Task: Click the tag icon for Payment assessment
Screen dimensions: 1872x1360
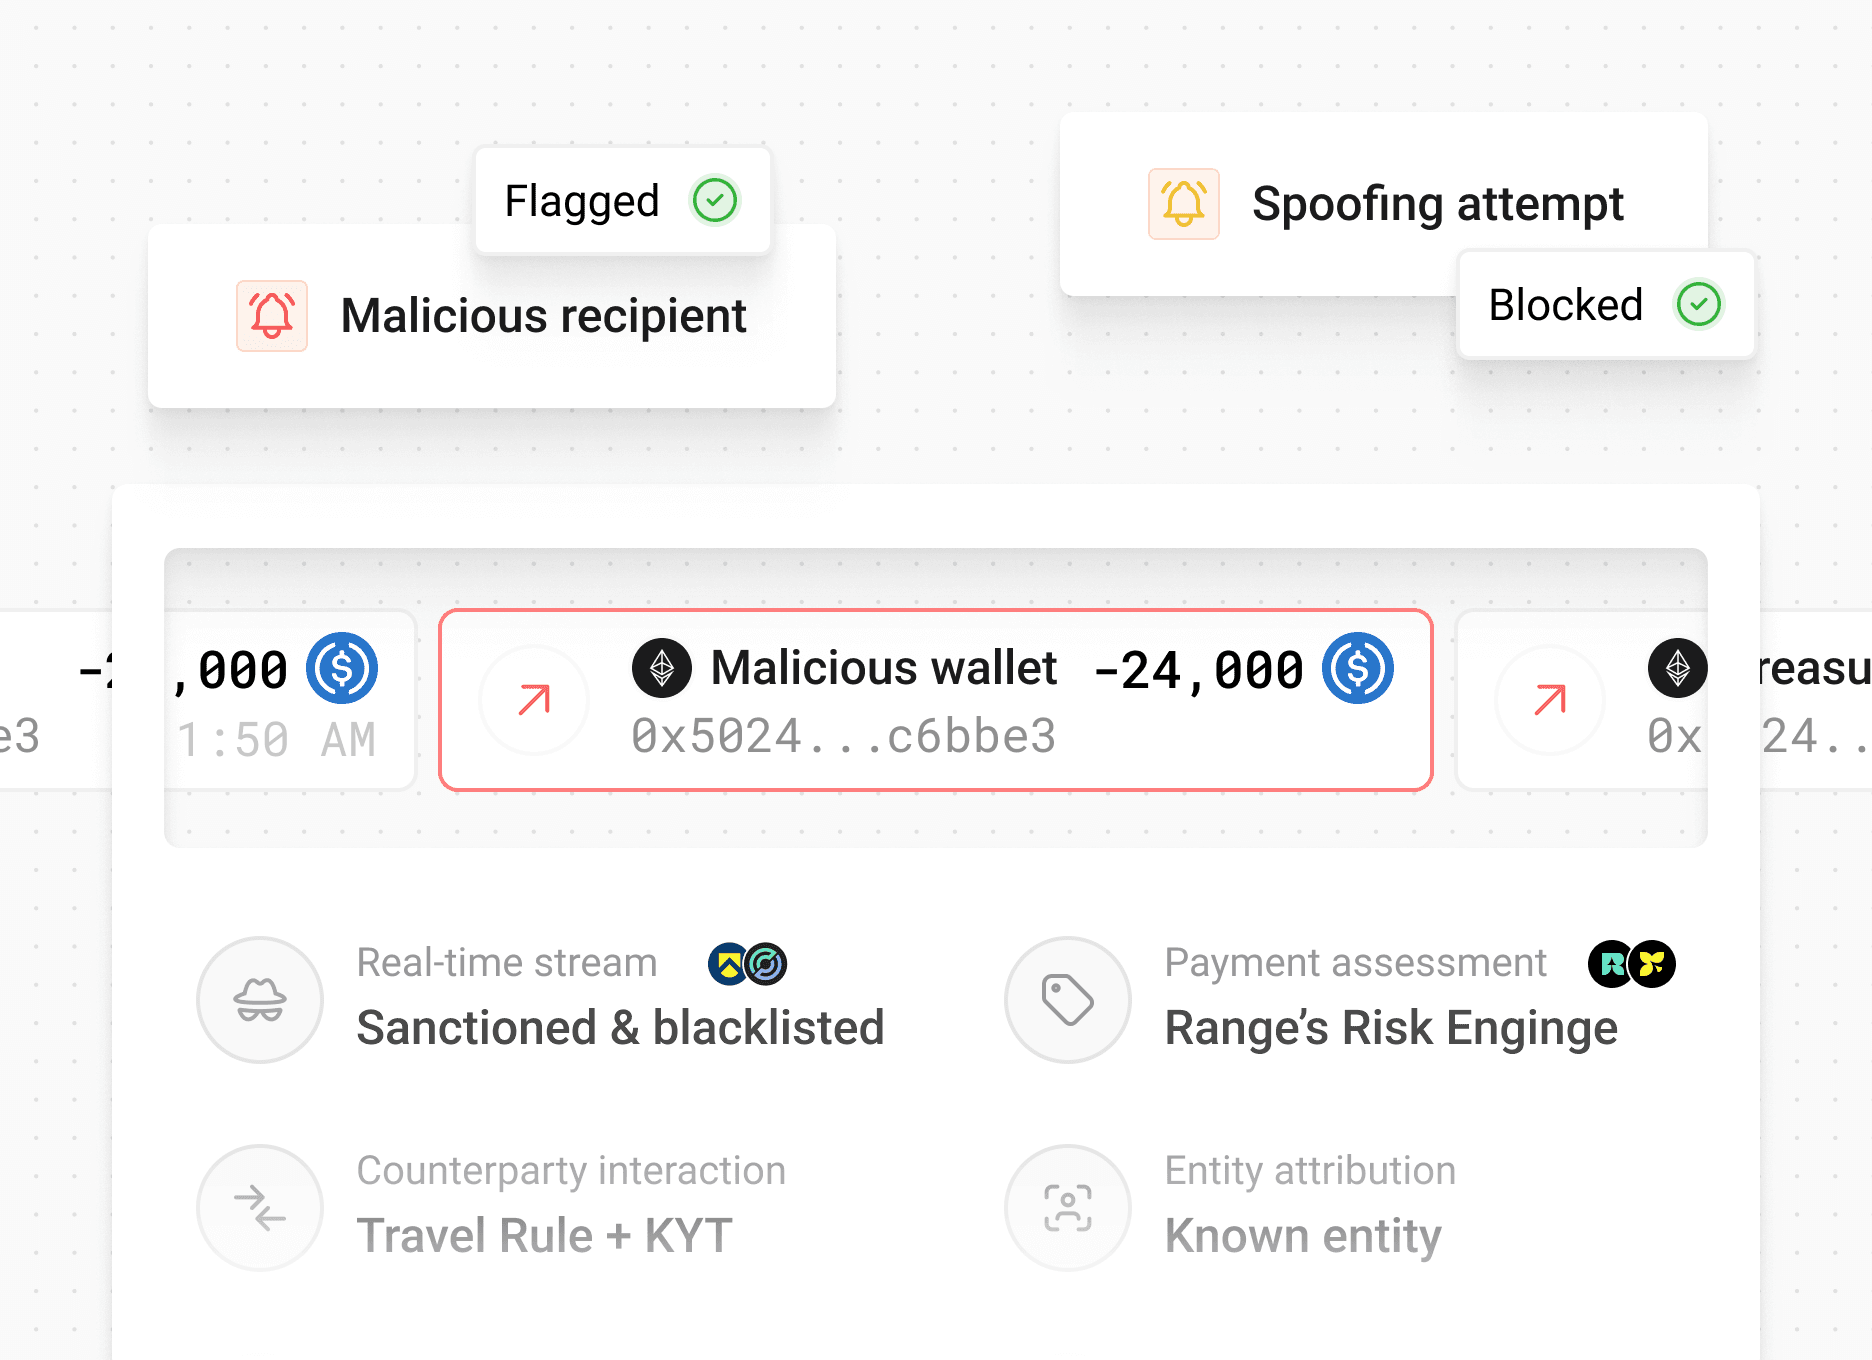Action: tap(1068, 1000)
